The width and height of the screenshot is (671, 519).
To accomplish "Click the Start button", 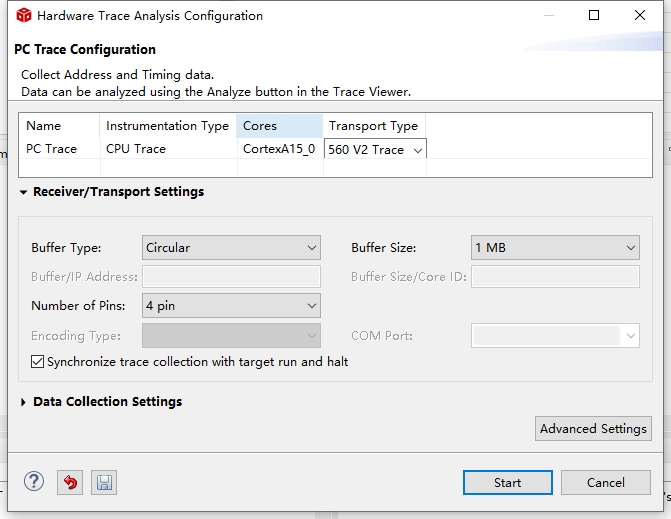I will point(507,483).
